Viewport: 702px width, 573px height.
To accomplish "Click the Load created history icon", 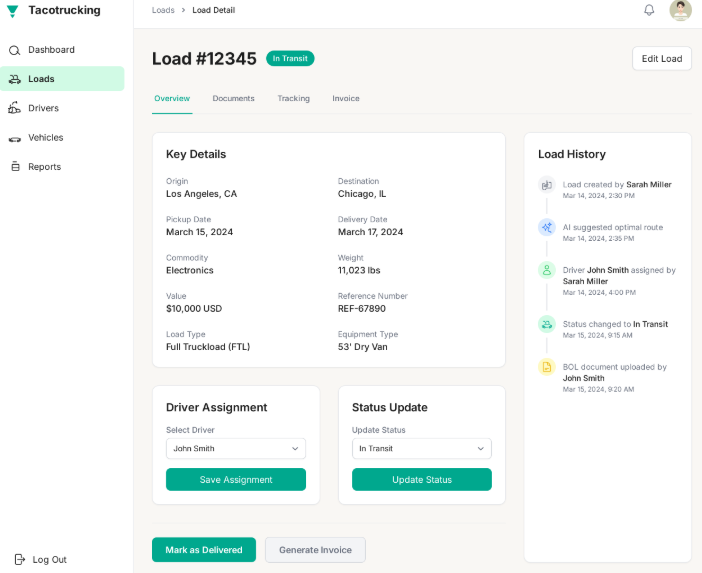I will coord(547,185).
